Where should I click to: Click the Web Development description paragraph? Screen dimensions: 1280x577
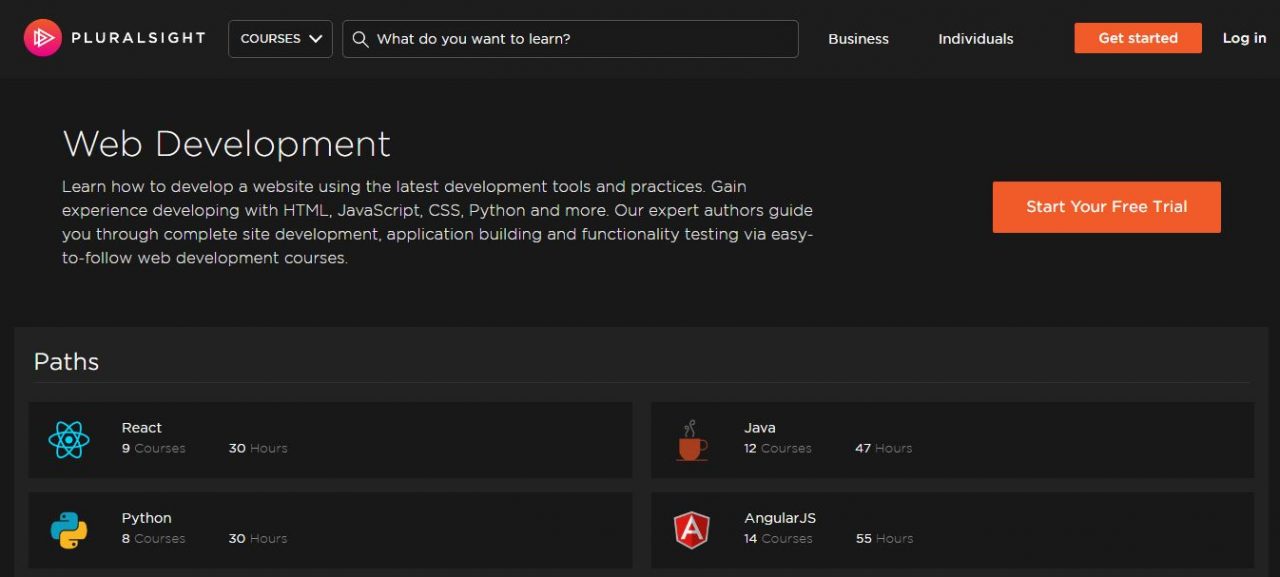[x=438, y=222]
